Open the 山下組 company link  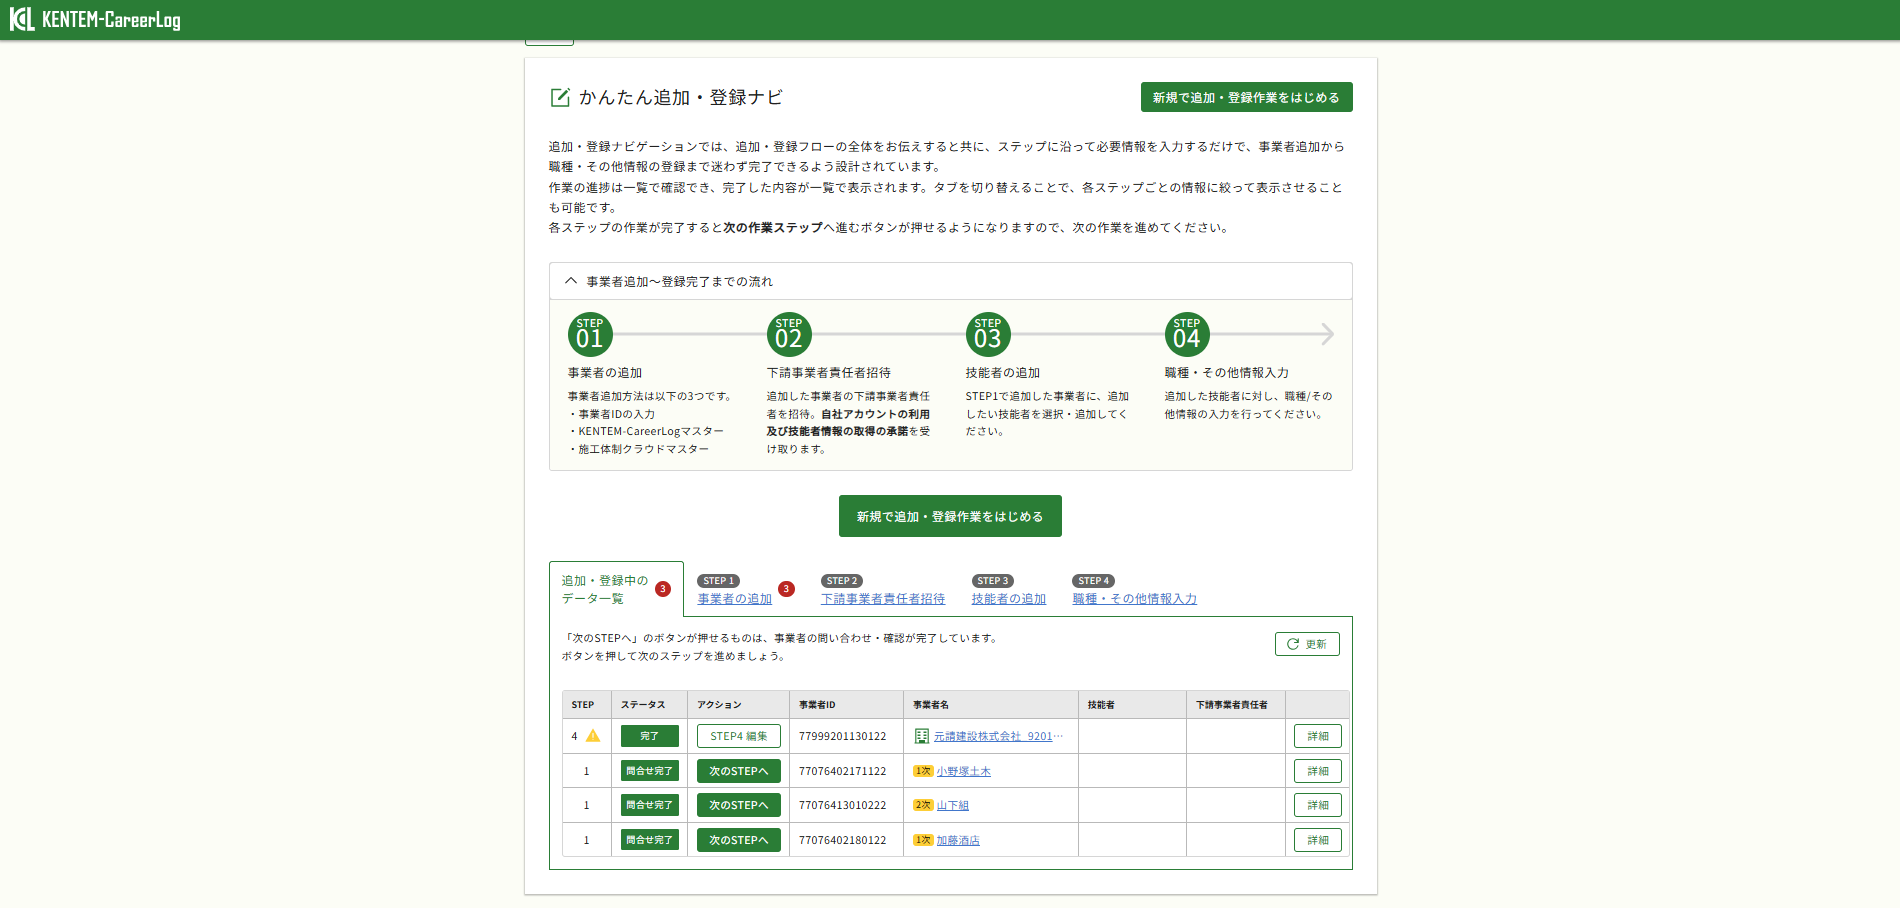952,805
